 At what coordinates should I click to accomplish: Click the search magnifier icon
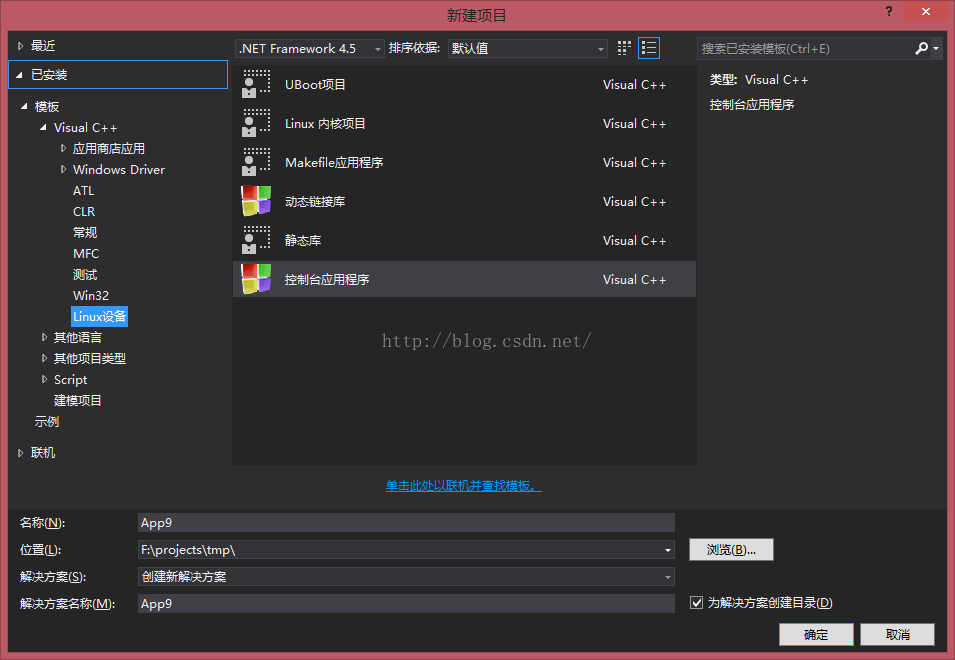(922, 48)
